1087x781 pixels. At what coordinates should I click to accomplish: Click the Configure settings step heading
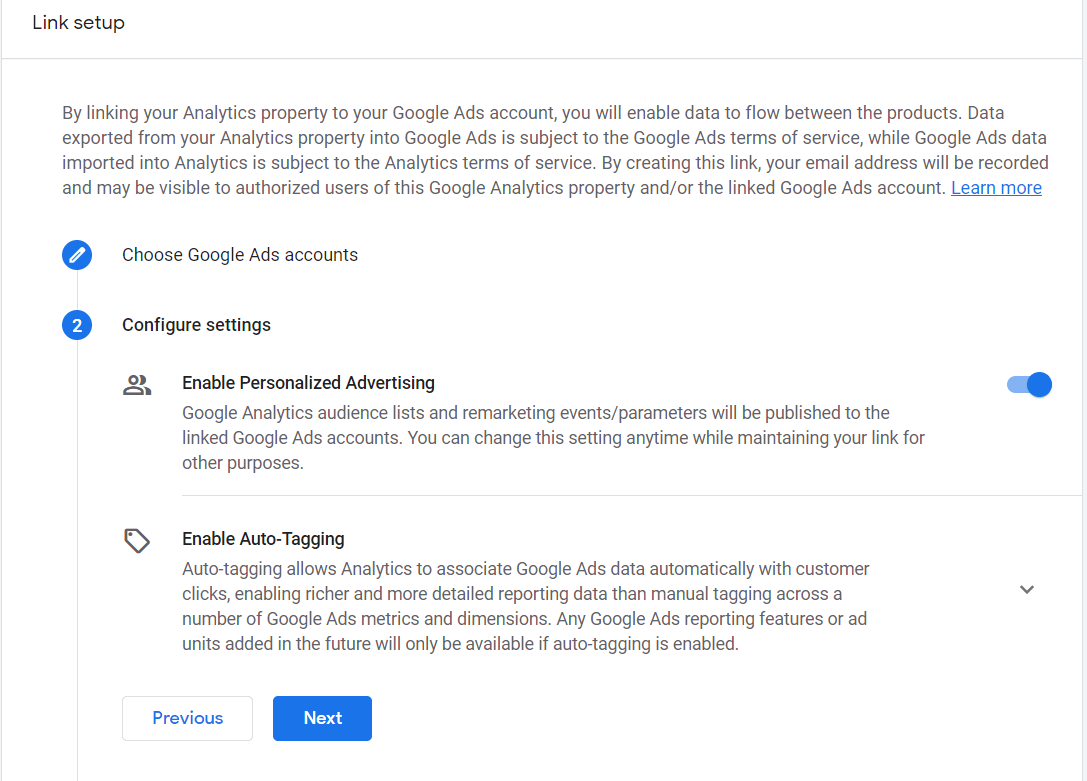tap(196, 325)
